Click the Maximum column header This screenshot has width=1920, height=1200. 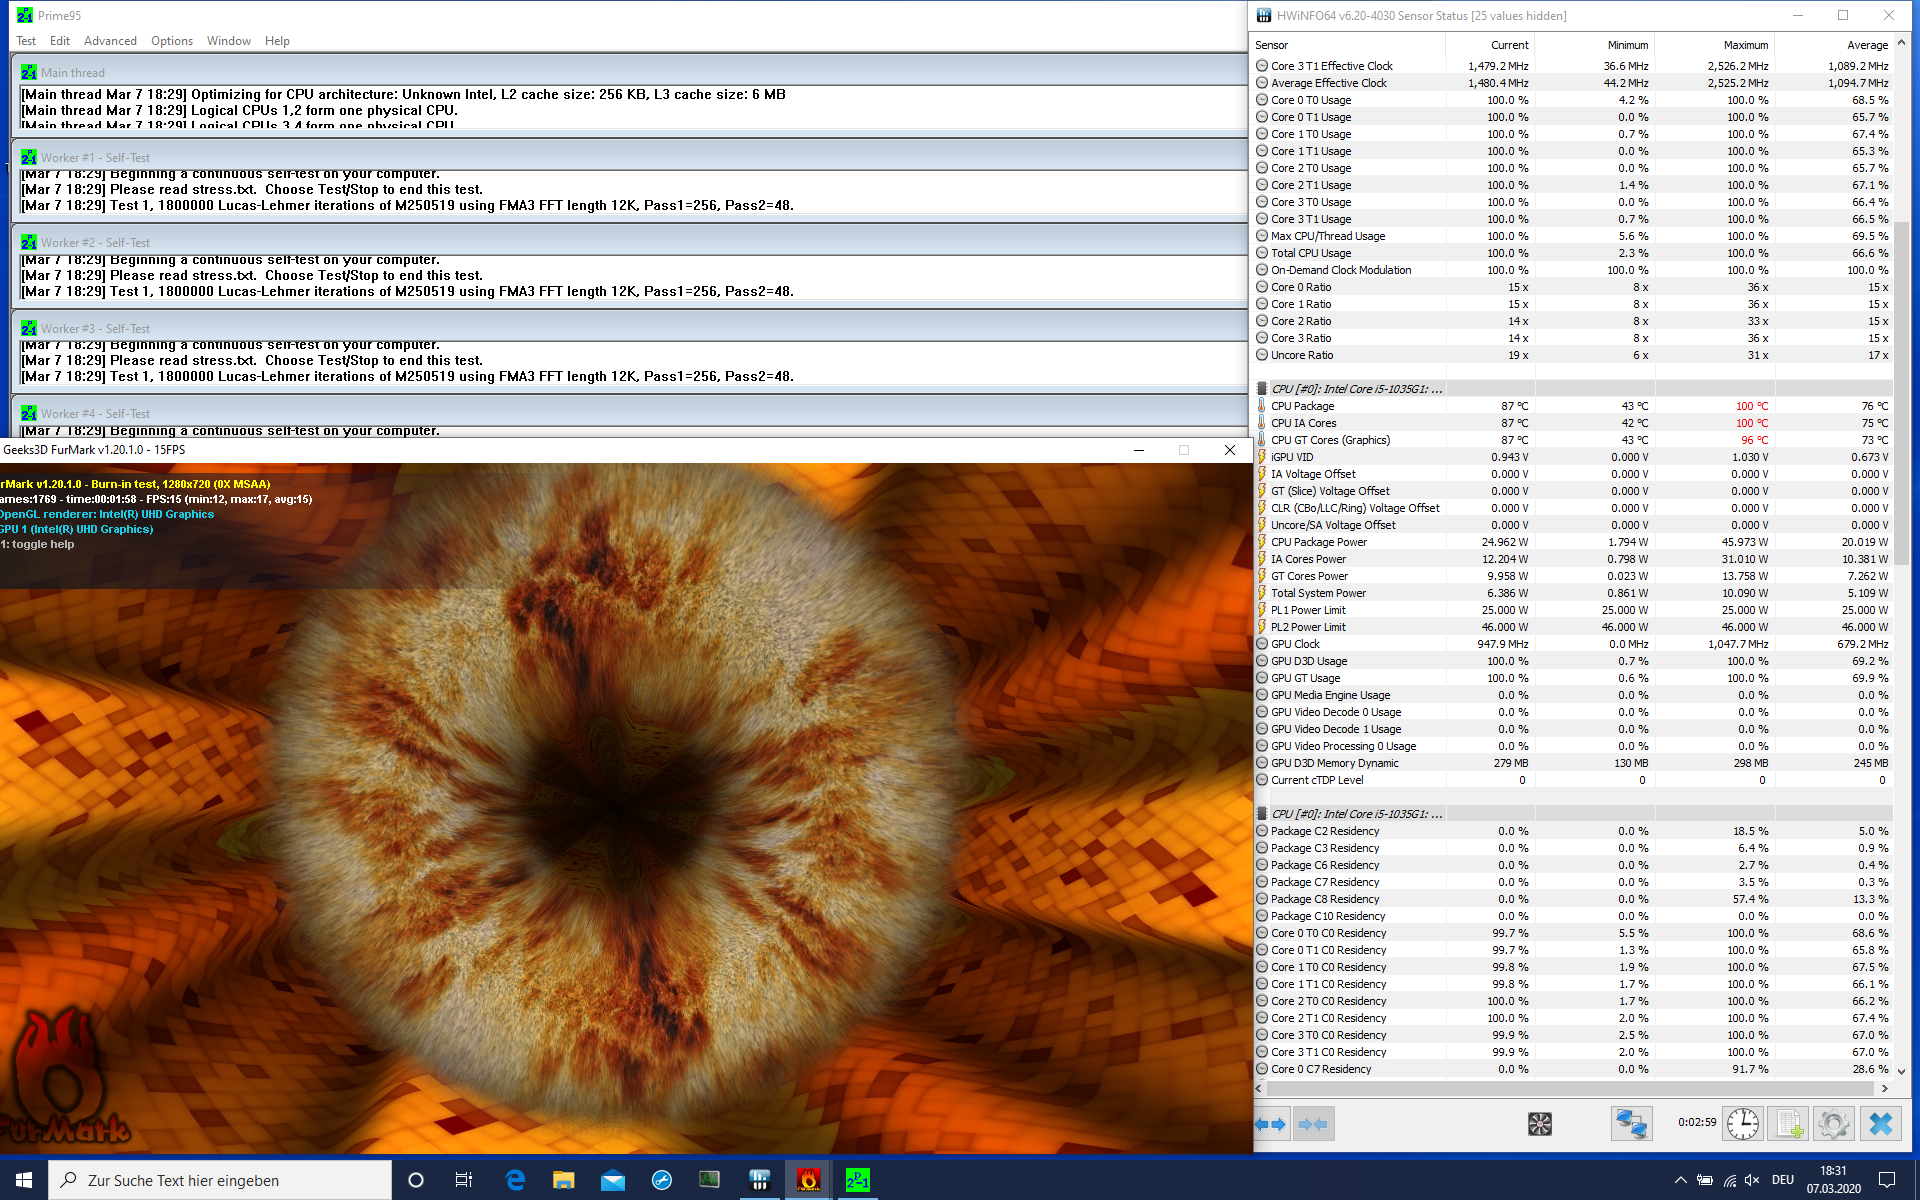click(1745, 45)
